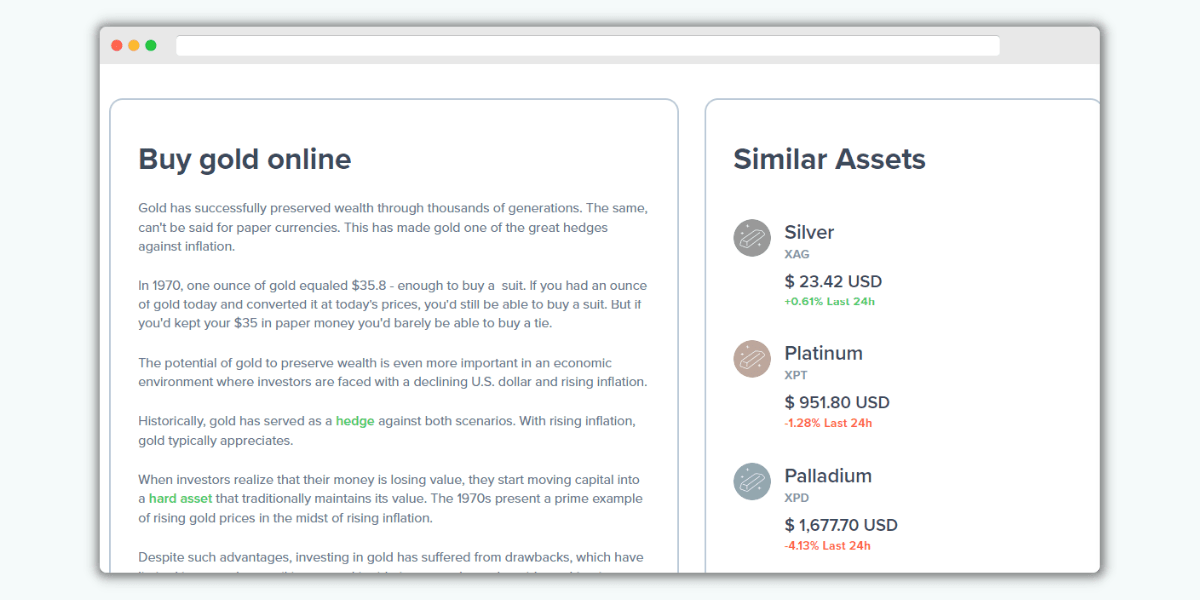Click the green Silver 24h change indicator
The image size is (1200, 600).
coord(831,301)
